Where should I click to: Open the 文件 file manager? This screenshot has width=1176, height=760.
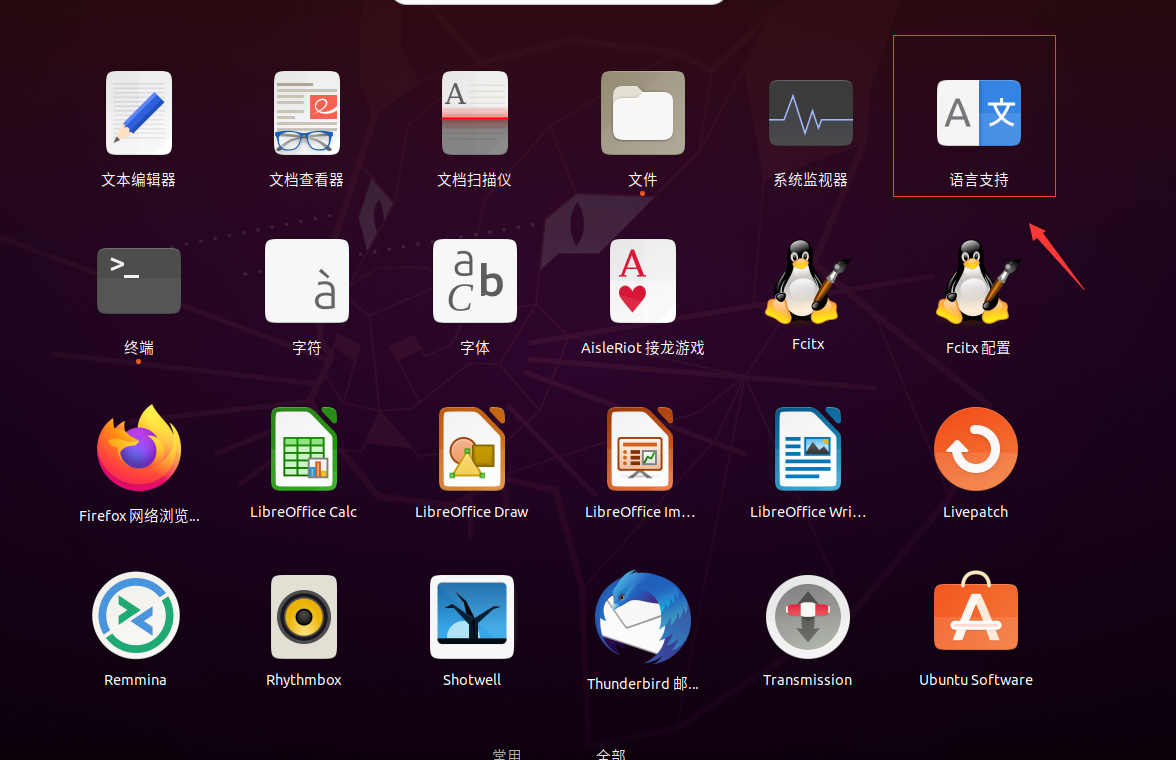[643, 113]
